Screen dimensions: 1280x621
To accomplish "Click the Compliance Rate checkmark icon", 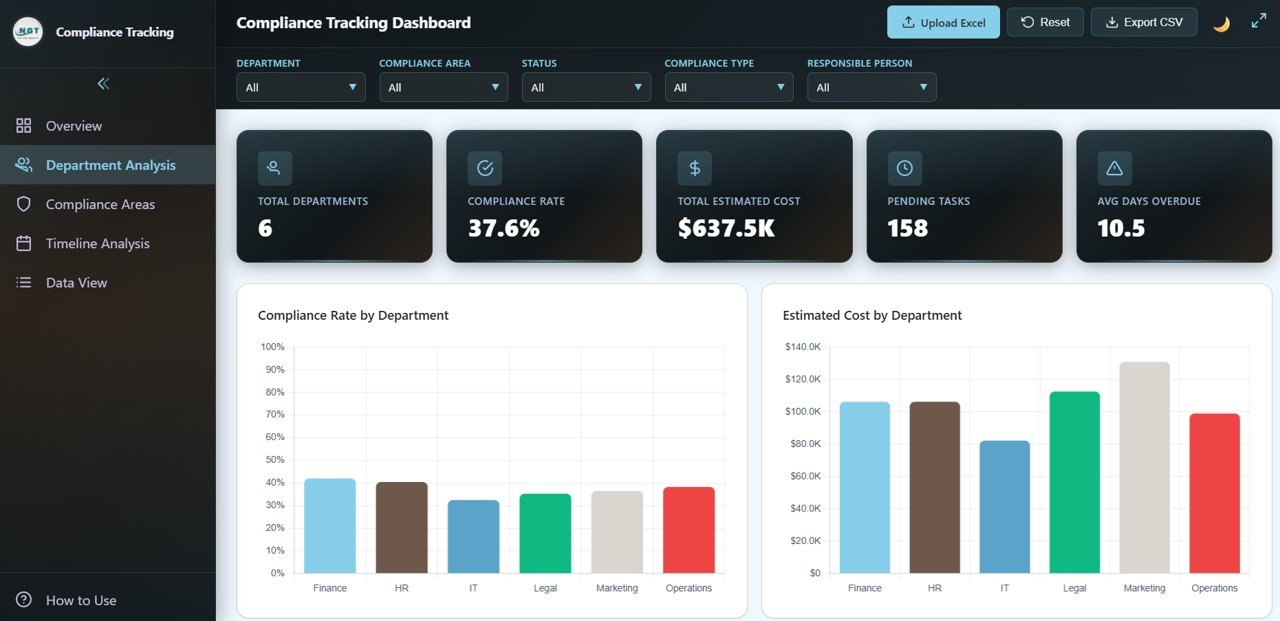I will pyautogui.click(x=485, y=168).
